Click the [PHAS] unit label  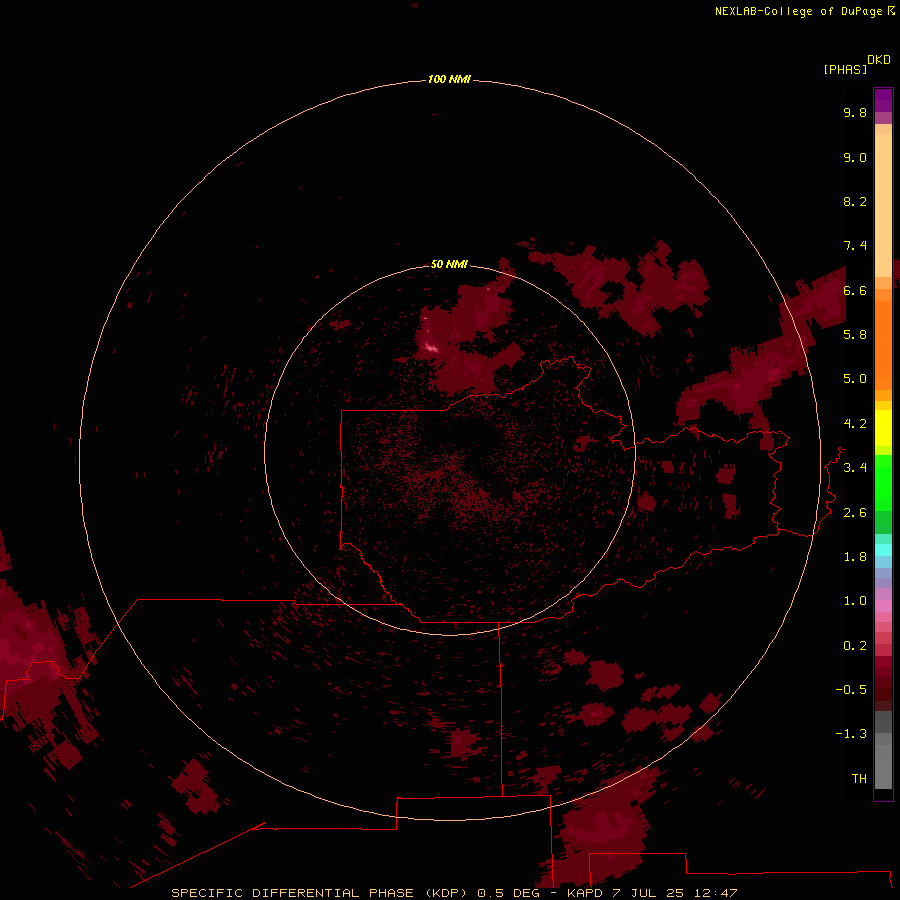tap(845, 70)
